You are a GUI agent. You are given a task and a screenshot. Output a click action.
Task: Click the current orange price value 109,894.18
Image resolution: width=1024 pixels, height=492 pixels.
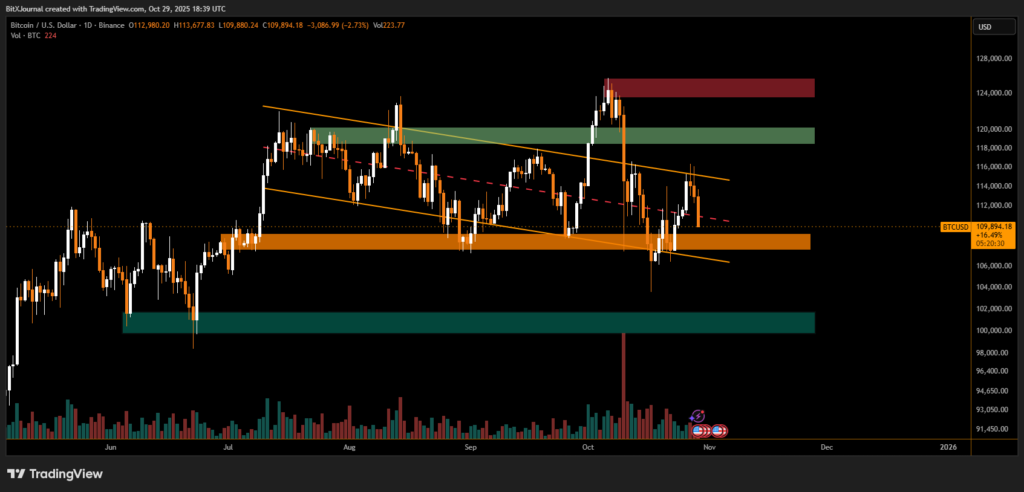click(995, 226)
